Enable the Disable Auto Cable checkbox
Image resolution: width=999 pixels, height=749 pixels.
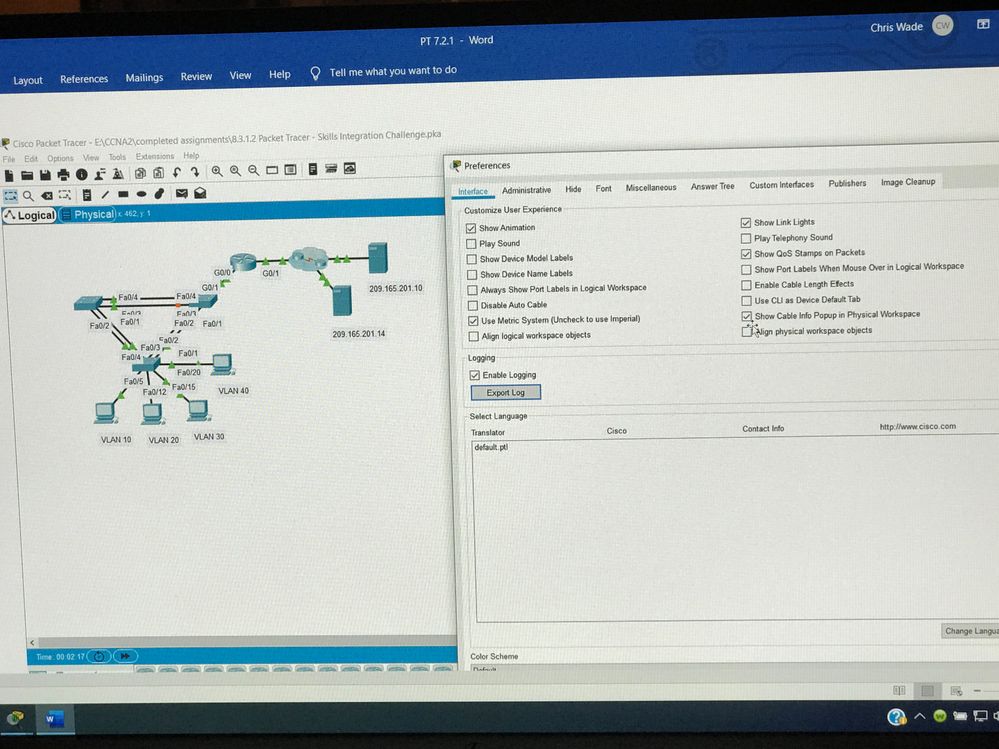473,306
